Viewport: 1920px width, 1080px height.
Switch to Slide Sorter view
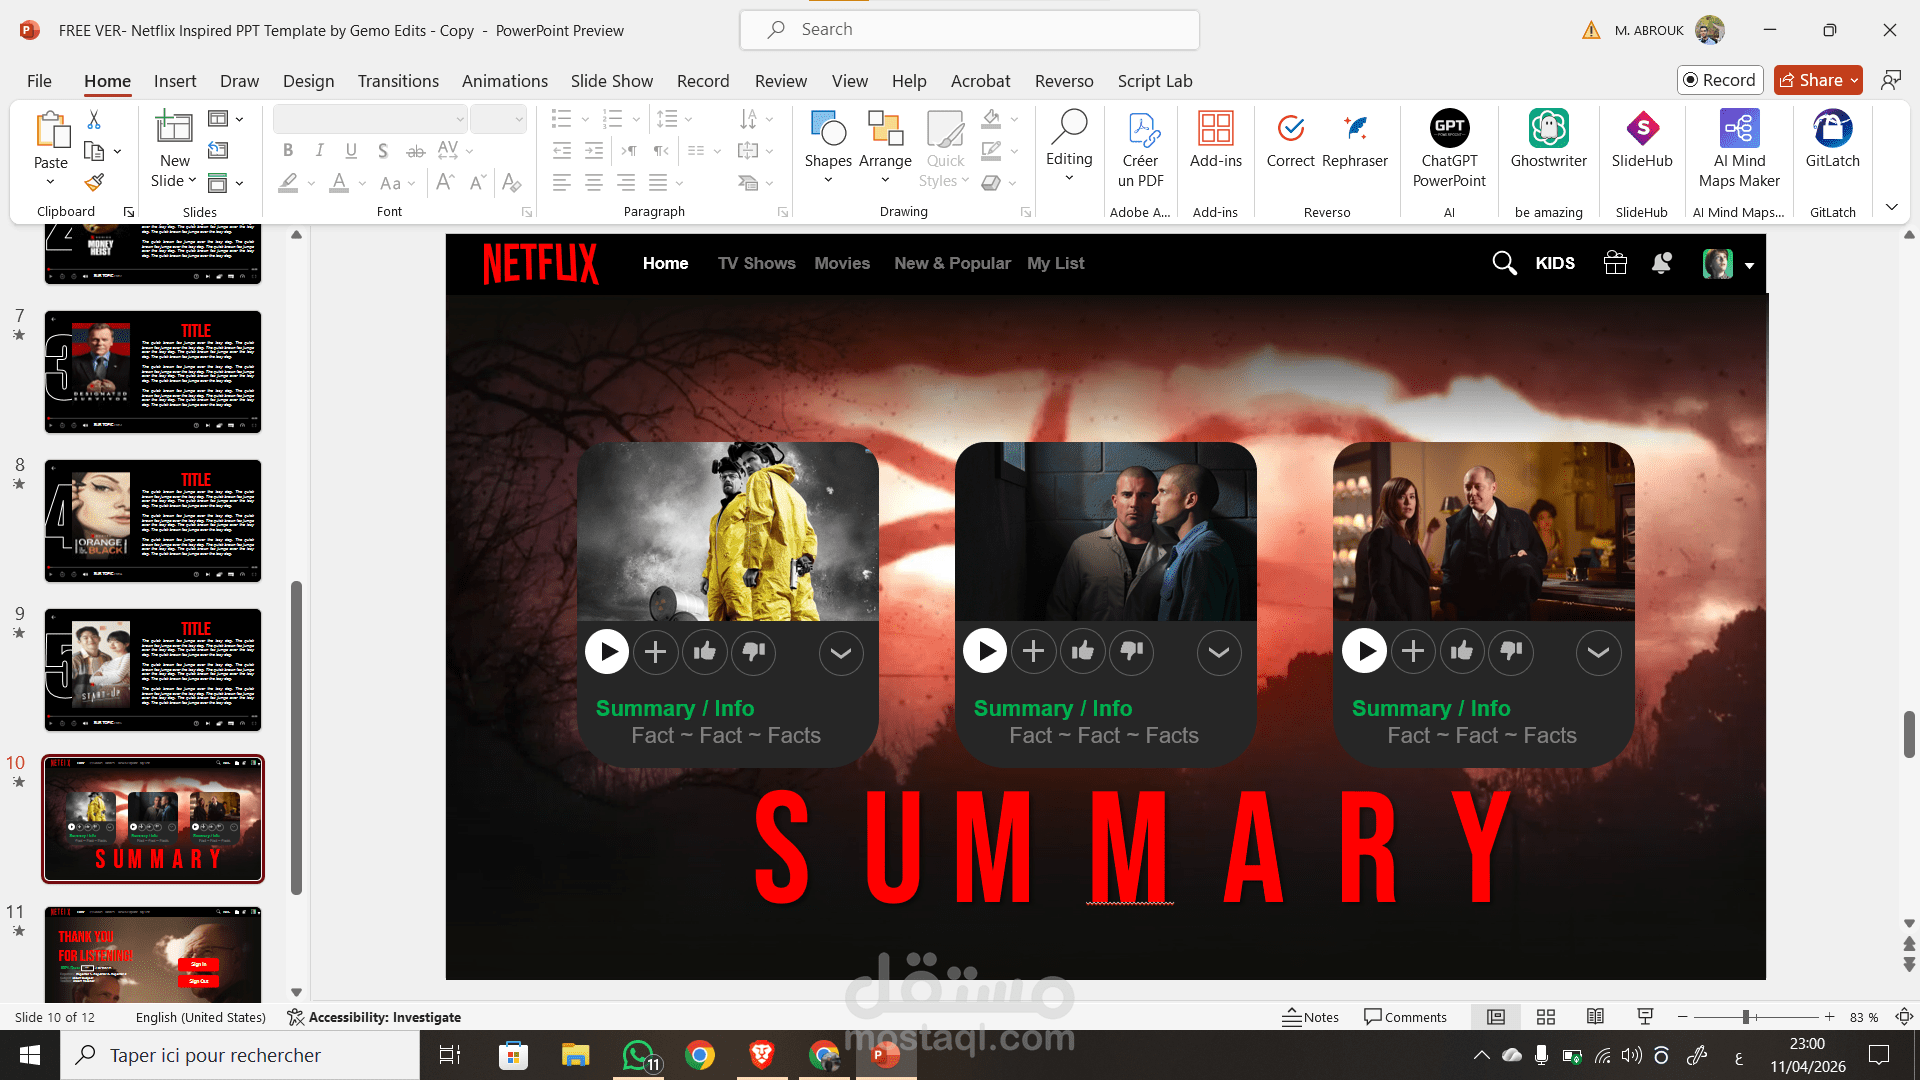(x=1546, y=1017)
